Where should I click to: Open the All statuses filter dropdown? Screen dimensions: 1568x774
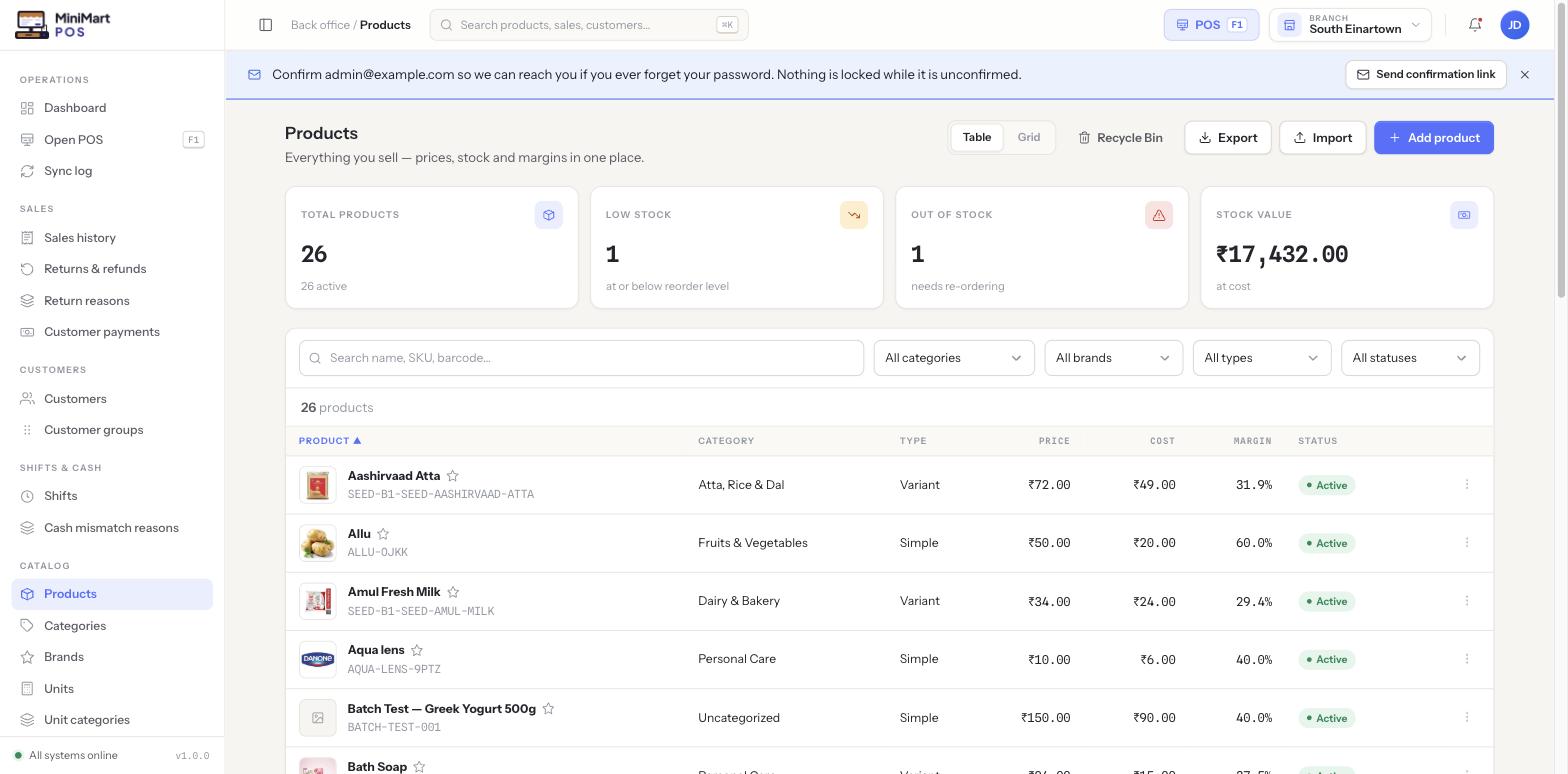[x=1410, y=358]
